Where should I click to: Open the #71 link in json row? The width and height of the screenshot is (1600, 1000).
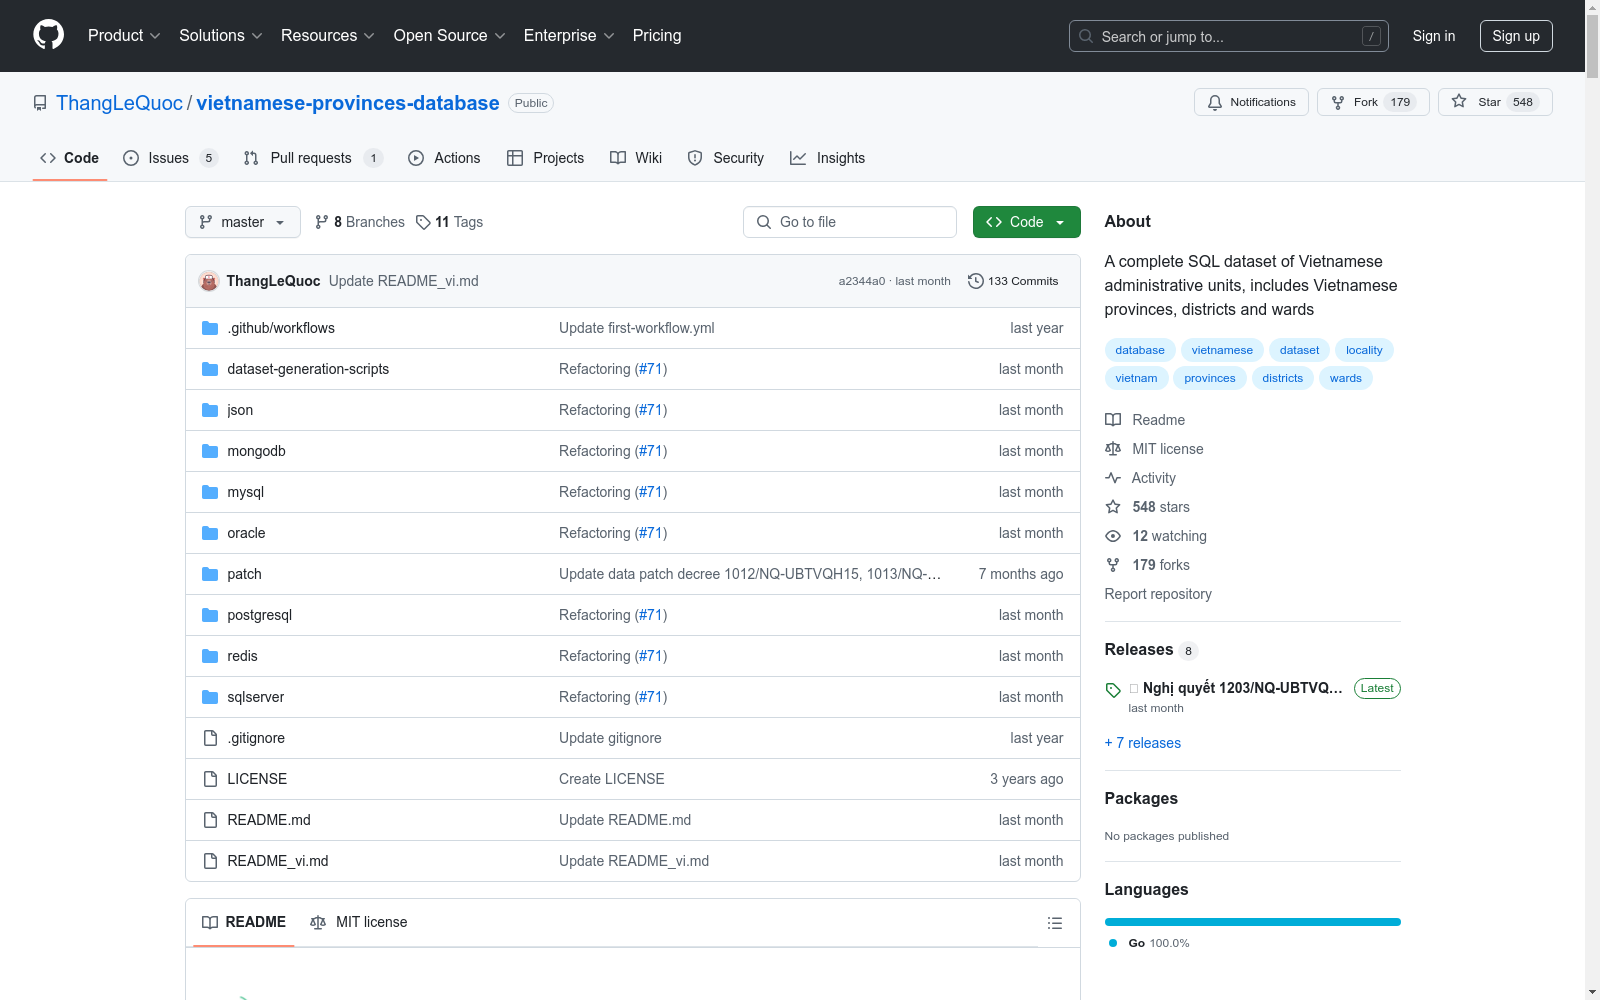(651, 410)
